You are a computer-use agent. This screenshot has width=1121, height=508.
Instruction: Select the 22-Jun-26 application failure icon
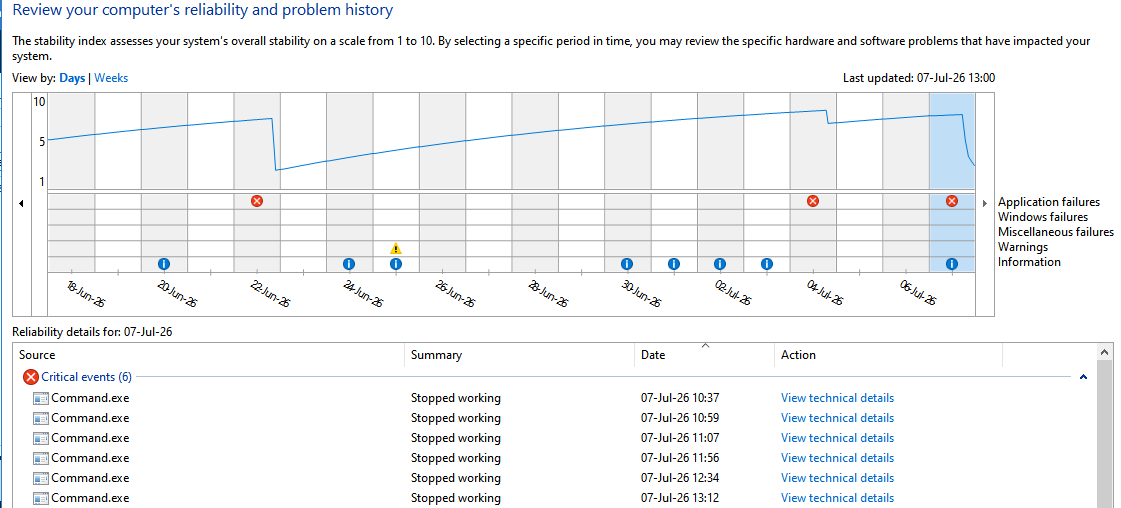[x=257, y=201]
